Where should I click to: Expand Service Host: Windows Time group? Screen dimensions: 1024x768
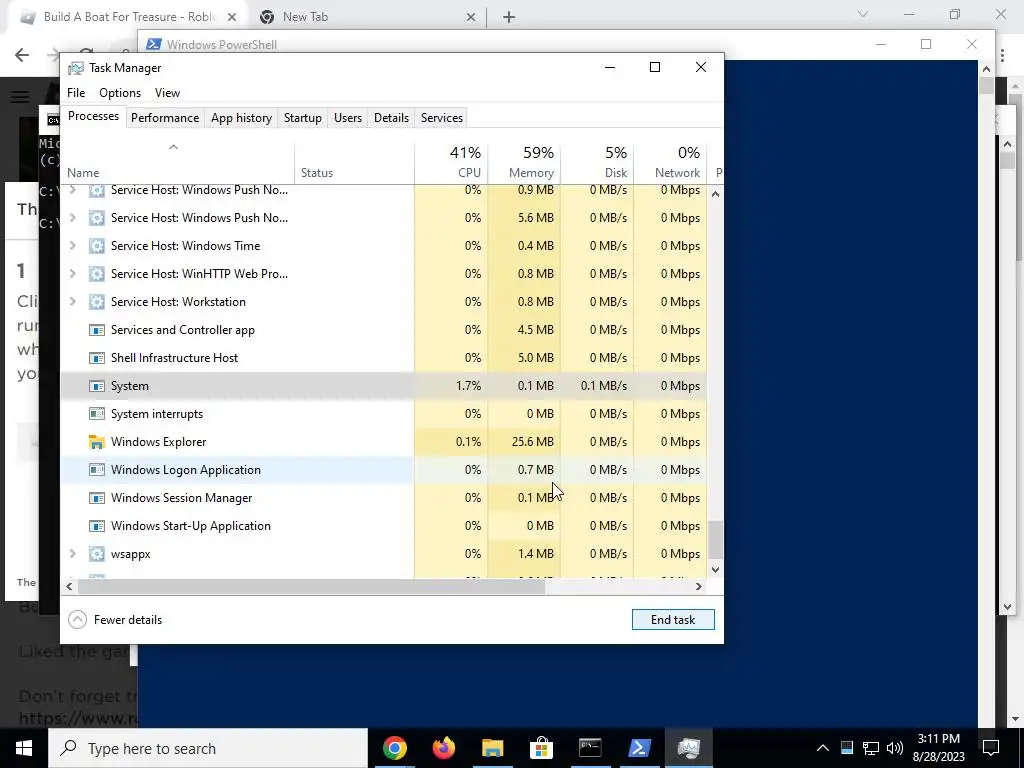pos(72,246)
